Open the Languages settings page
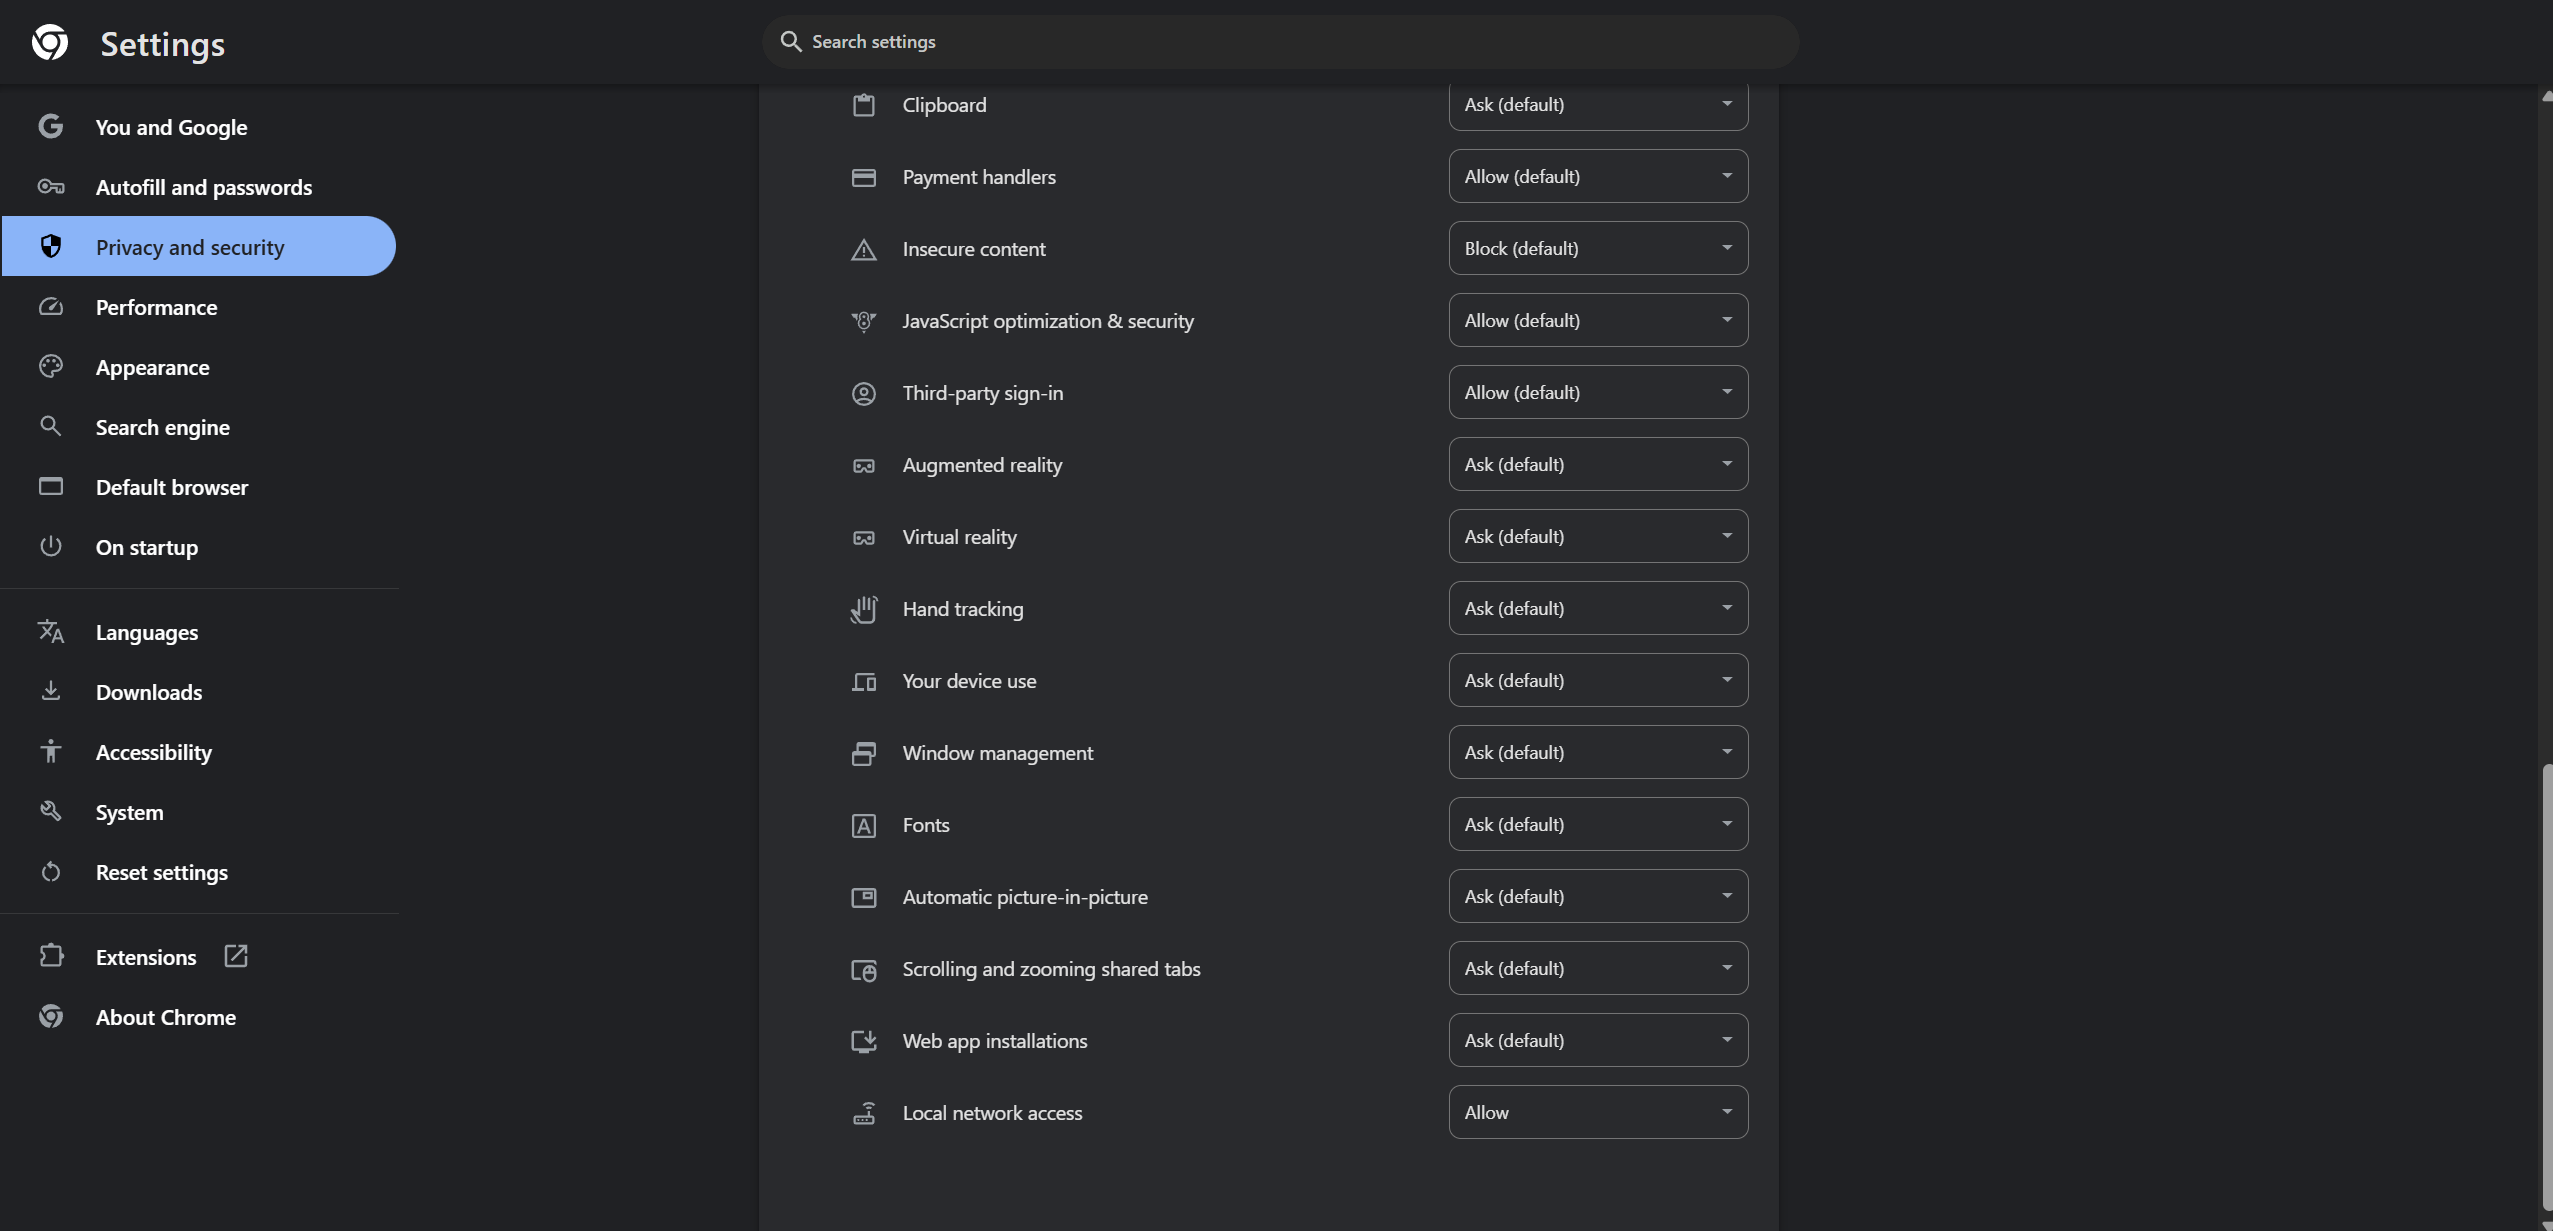This screenshot has height=1231, width=2553. pos(198,632)
